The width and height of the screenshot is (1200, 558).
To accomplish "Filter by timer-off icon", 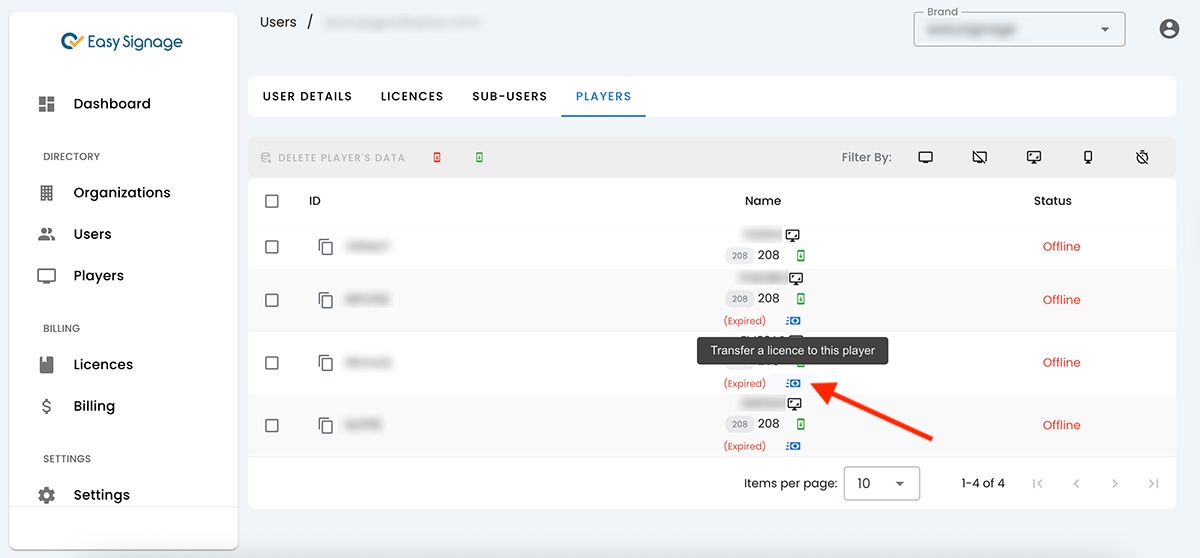I will tap(1143, 158).
